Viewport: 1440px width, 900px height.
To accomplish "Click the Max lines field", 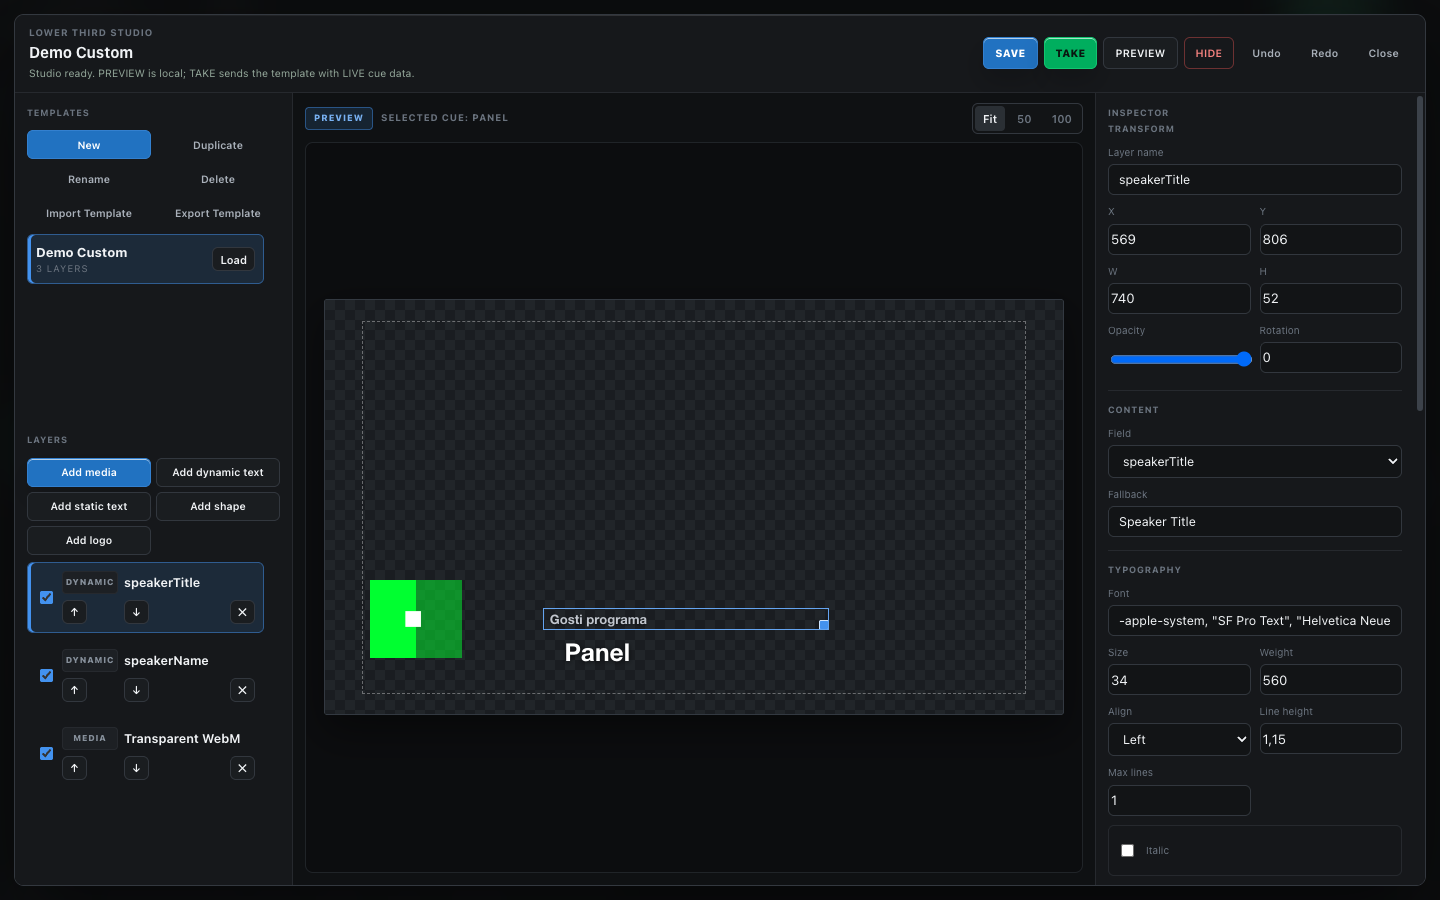I will click(x=1179, y=800).
